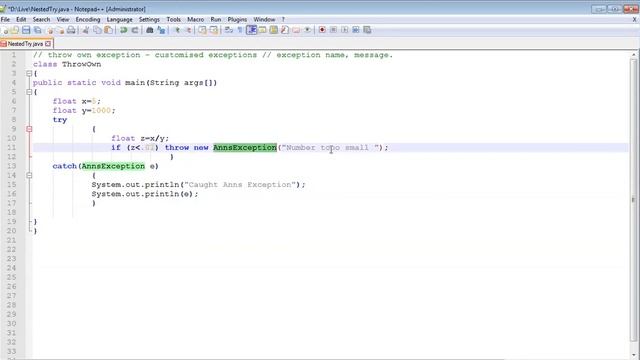Collapse catch block fold marker on line 14

click(x=29, y=176)
